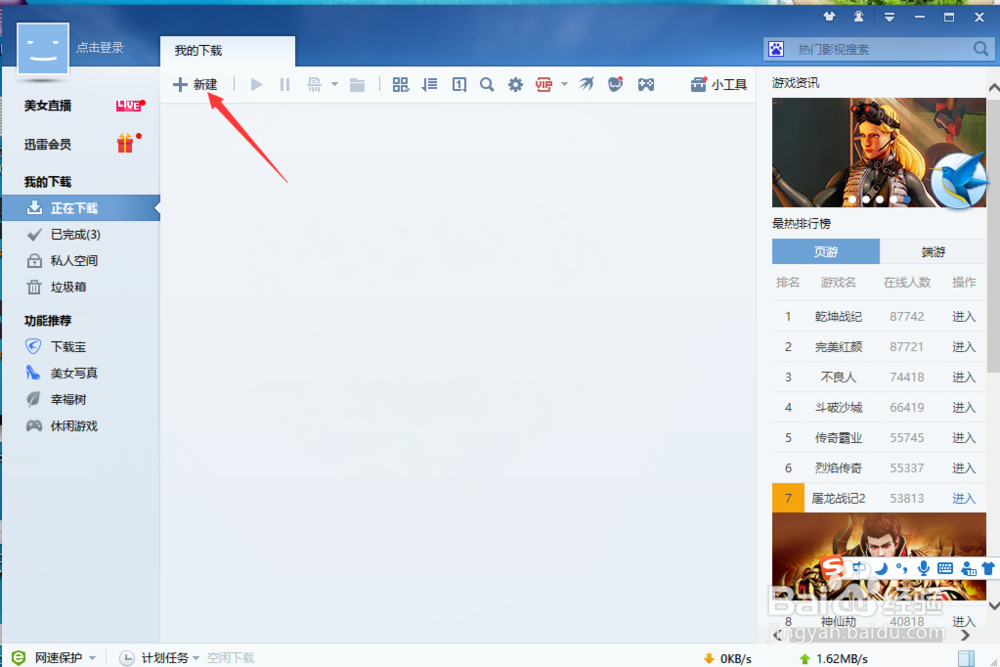The height and width of the screenshot is (667, 1000).
Task: Click the 计划任务 clock icon
Action: pos(127,657)
